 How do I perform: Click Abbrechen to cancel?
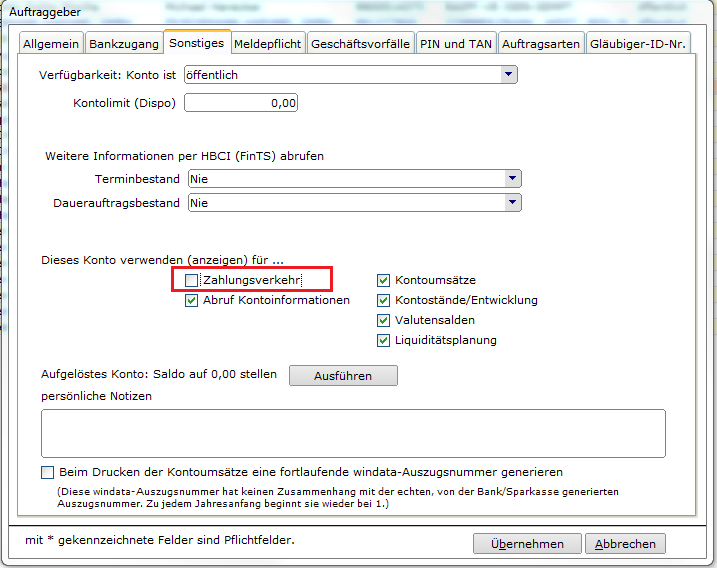[625, 544]
